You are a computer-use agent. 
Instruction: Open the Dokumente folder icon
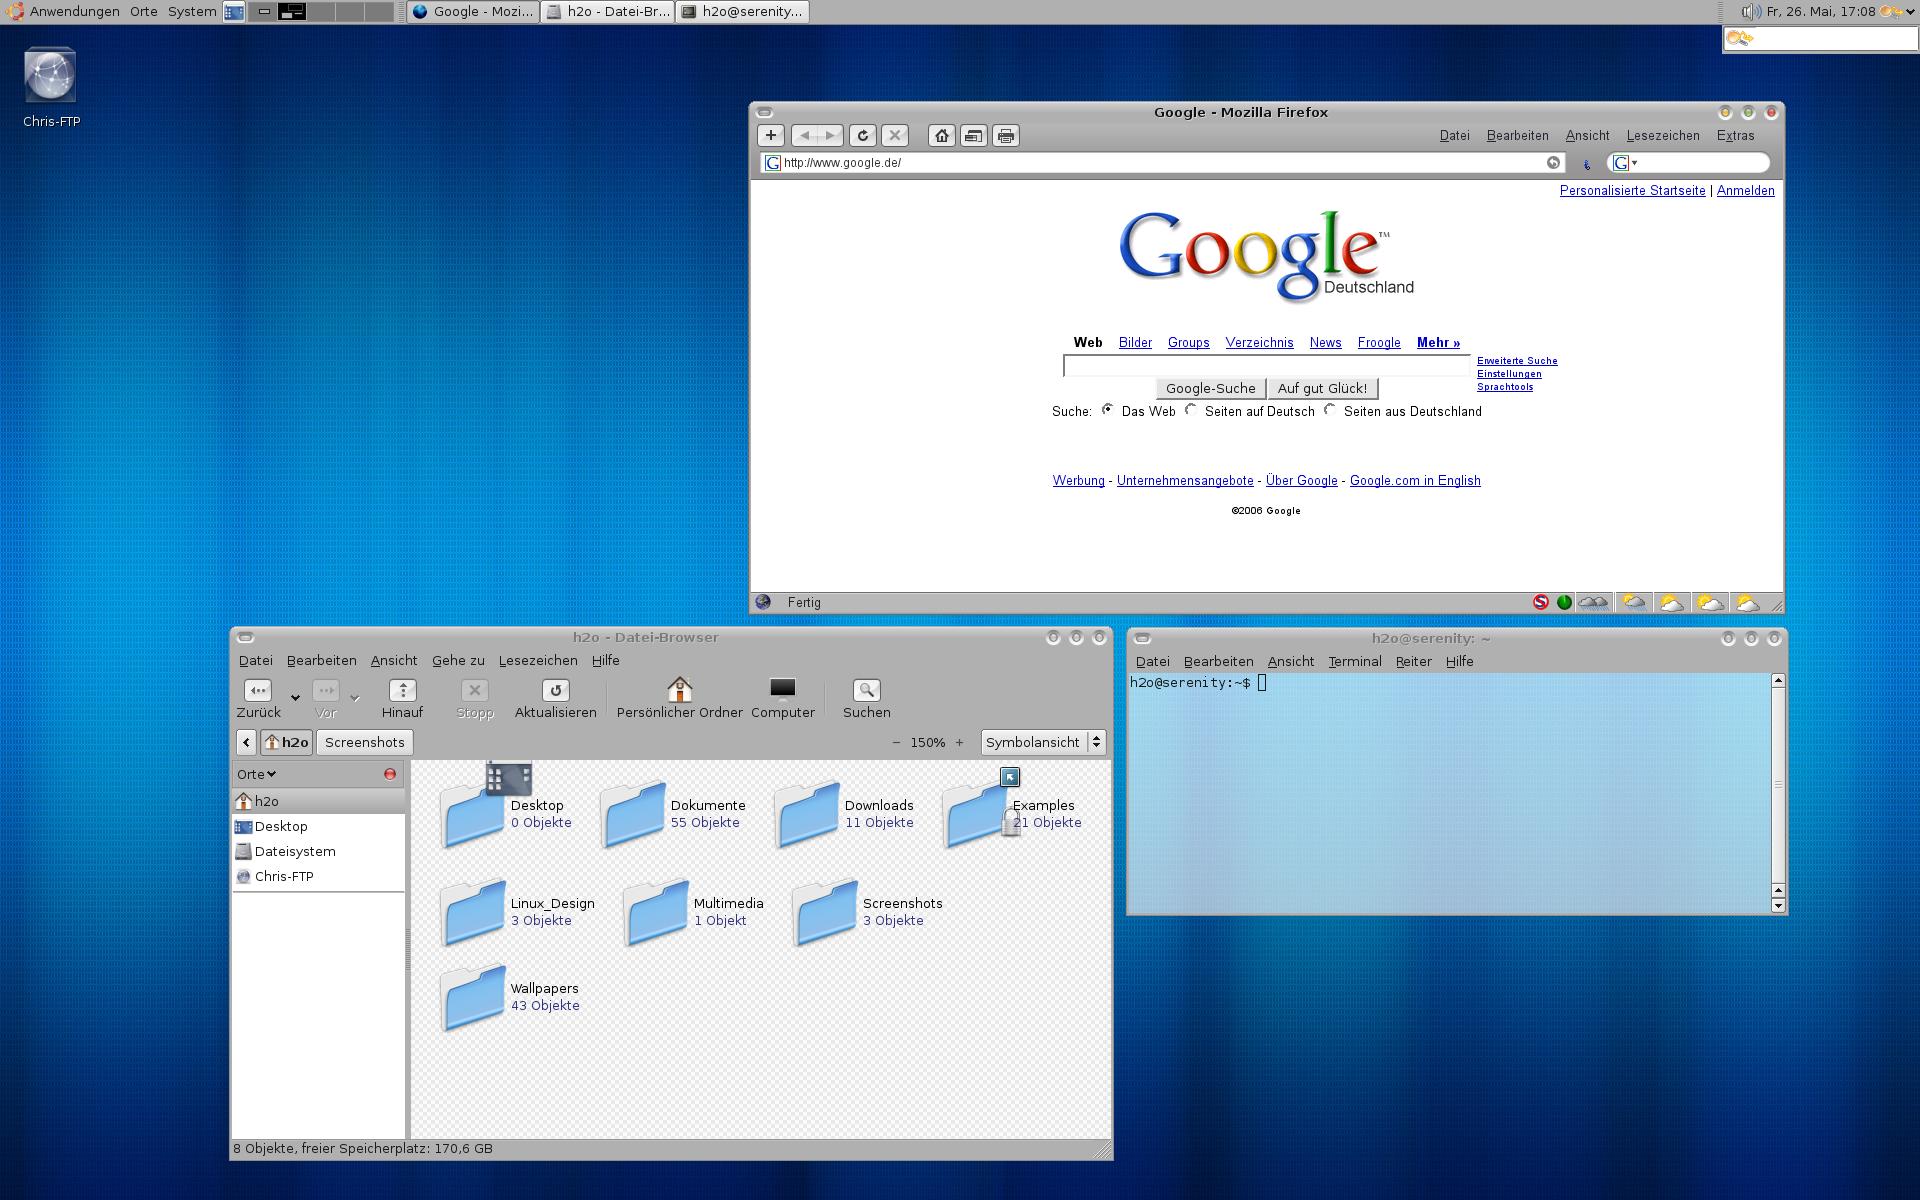tap(633, 814)
